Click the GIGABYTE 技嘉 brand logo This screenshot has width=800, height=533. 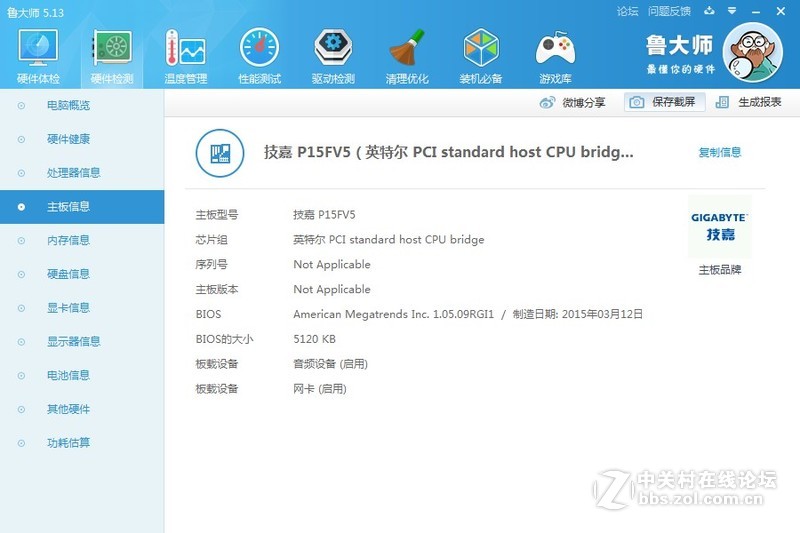coord(719,226)
